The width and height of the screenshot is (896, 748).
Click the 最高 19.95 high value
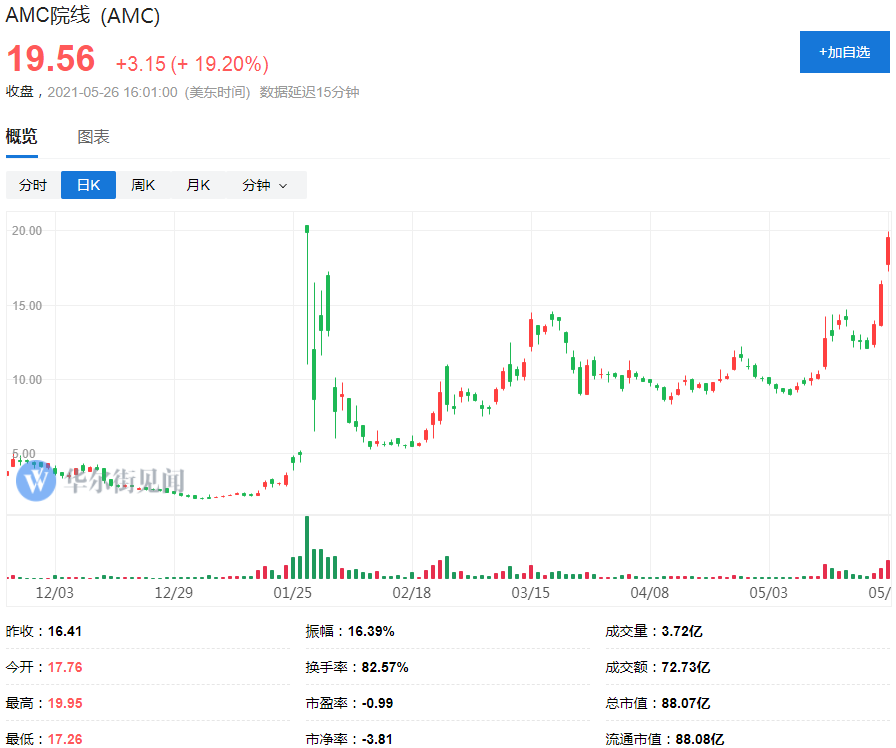coord(65,703)
